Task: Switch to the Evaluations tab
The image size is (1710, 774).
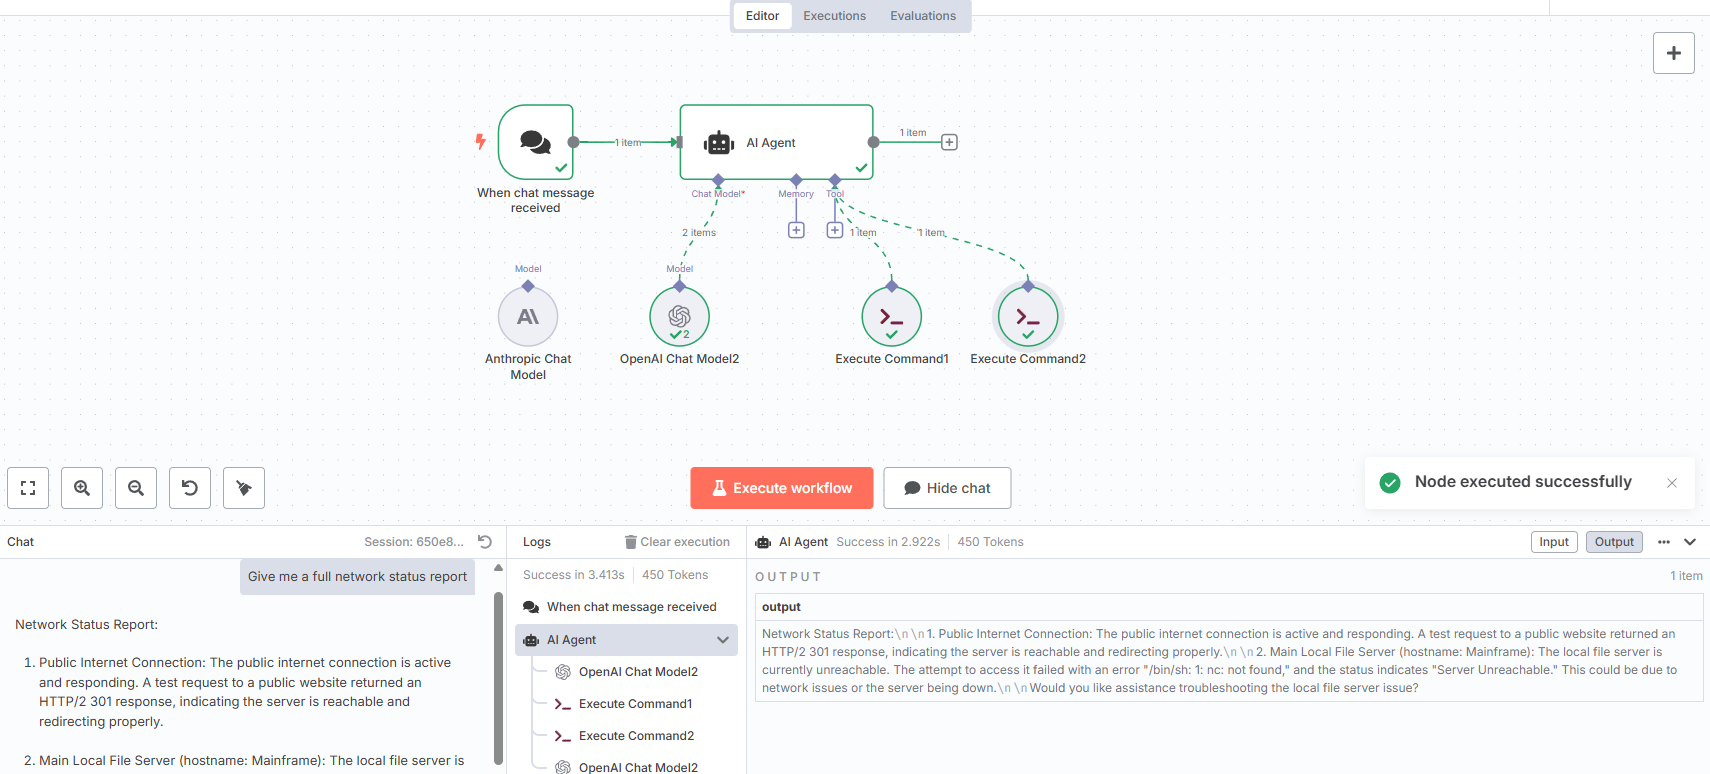Action: pos(923,16)
